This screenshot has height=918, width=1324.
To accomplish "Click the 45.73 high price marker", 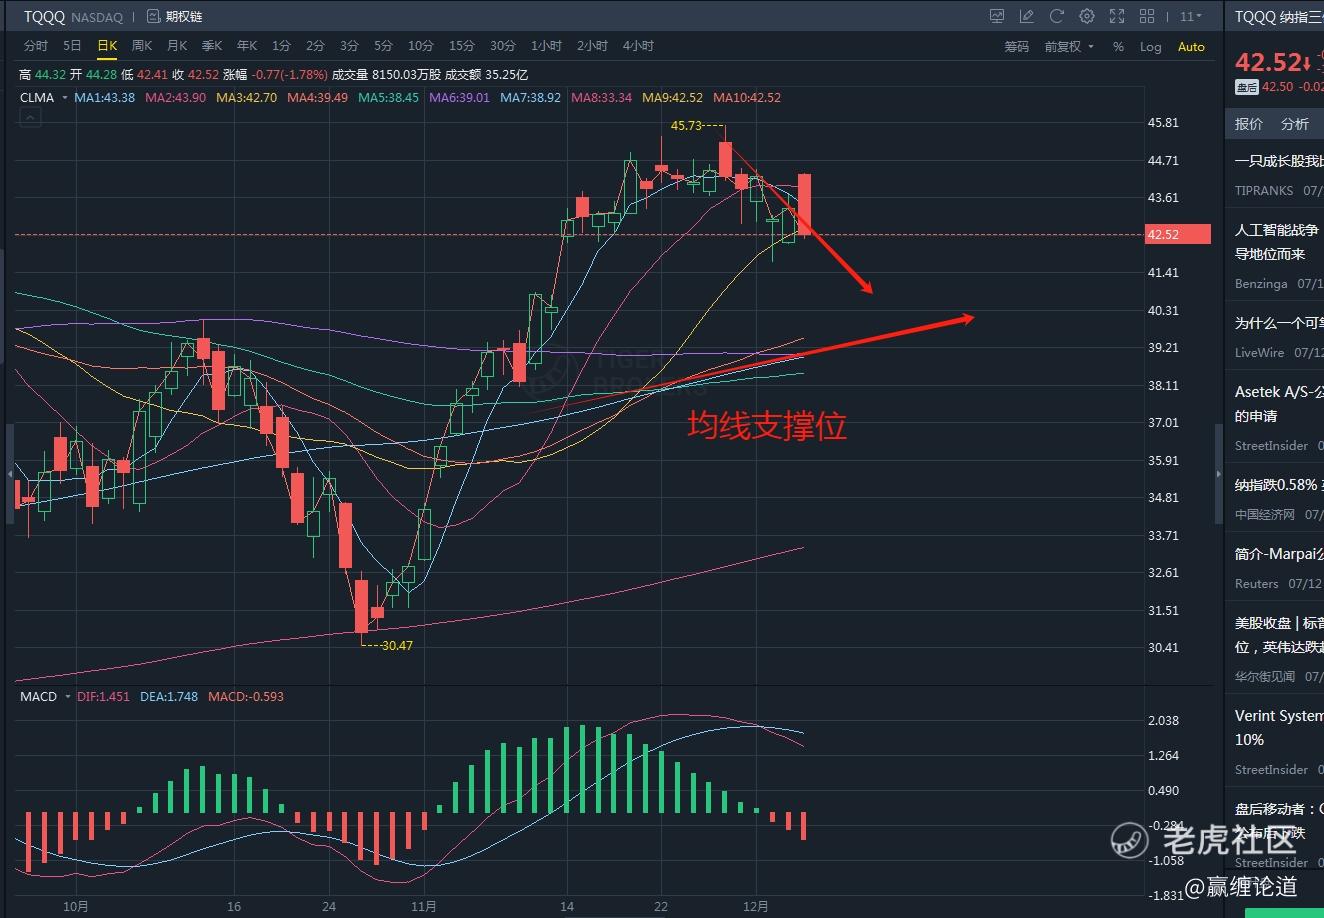I will [686, 126].
